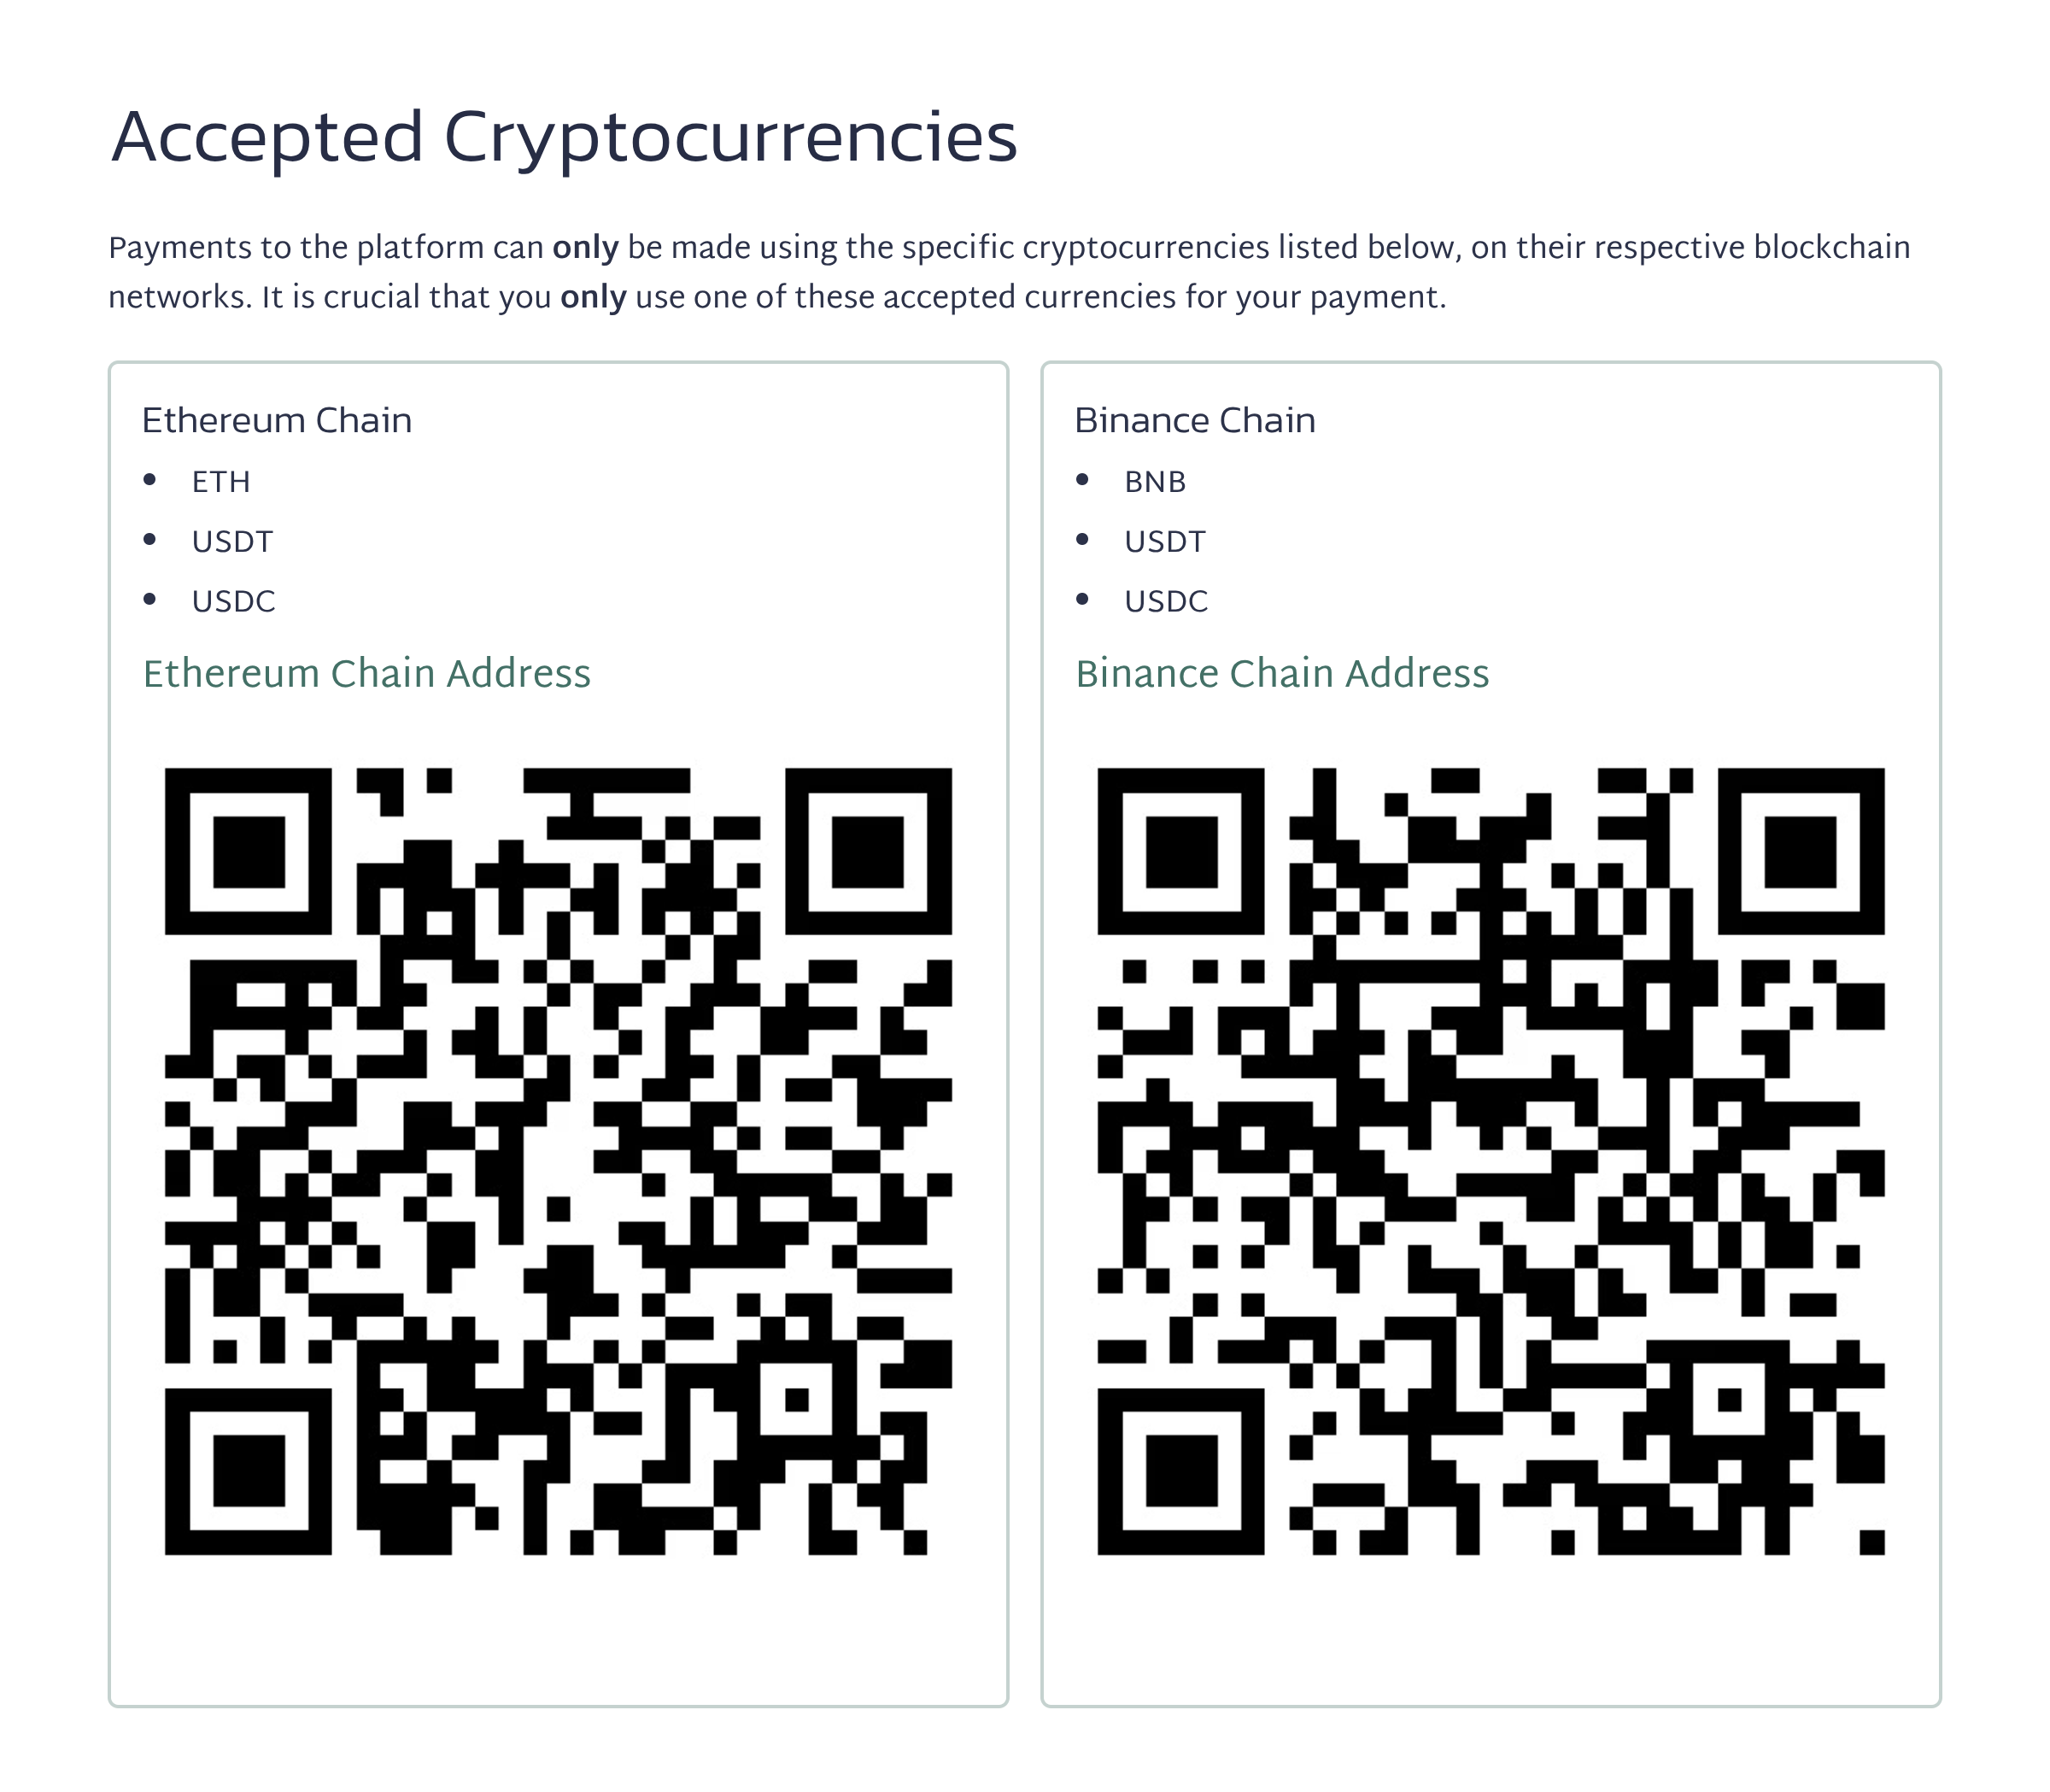Click the first bold "only" in the paragraph
Screen dimensions: 2050x1792
tap(585, 248)
